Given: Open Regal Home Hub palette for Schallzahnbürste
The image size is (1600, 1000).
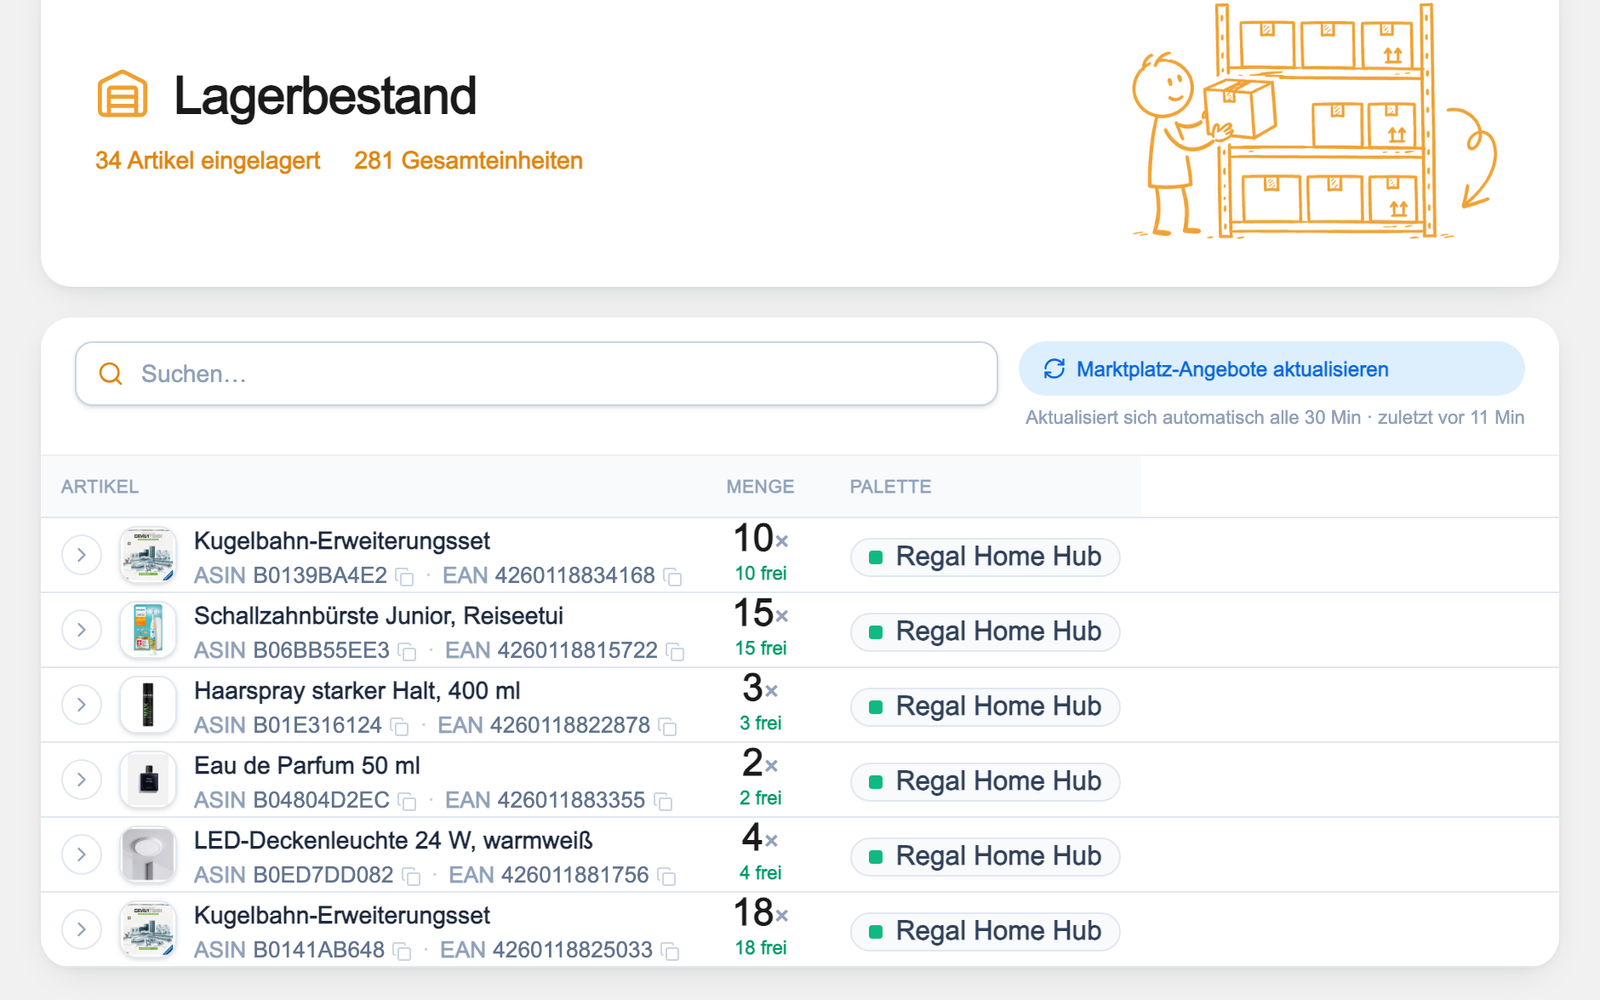Looking at the screenshot, I should point(985,632).
